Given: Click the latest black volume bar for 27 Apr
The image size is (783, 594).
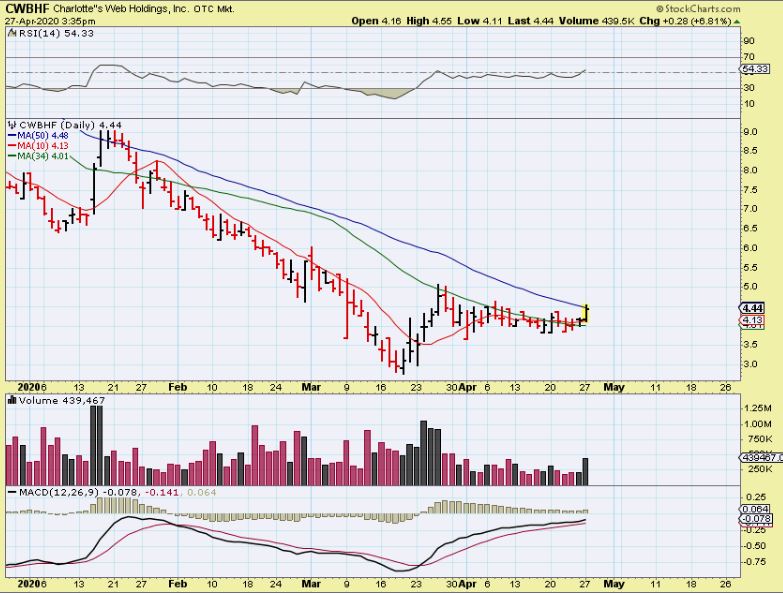Looking at the screenshot, I should click(x=585, y=472).
